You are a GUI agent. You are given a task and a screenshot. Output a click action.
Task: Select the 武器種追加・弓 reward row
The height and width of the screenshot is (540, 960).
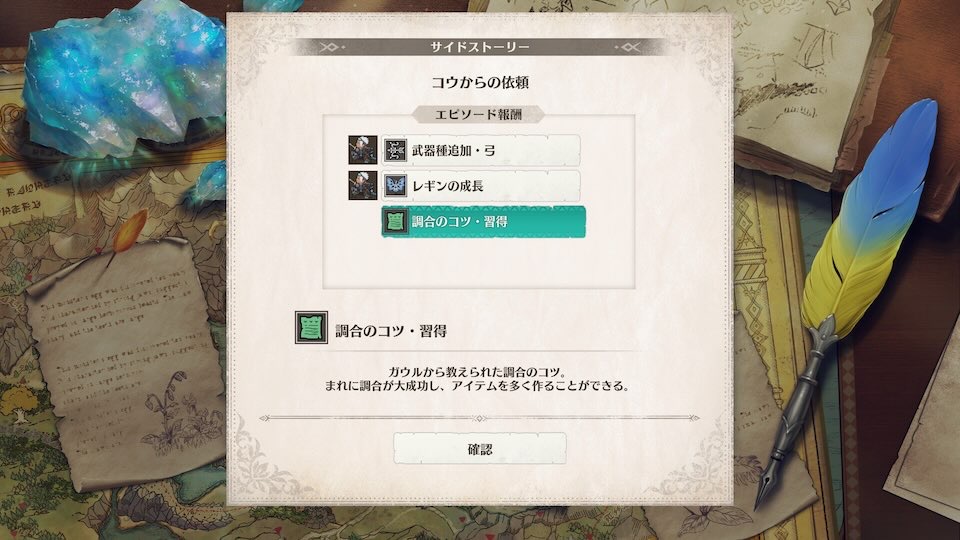[x=481, y=151]
